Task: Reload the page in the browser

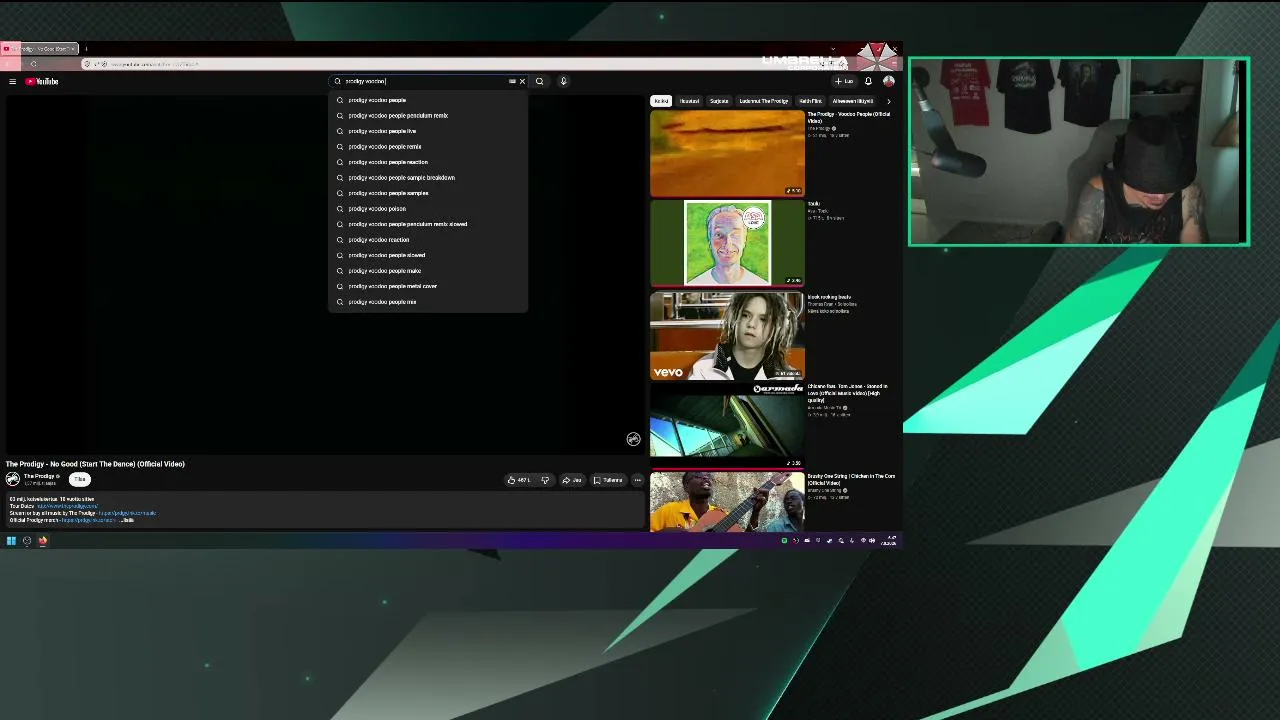Action: 33,64
